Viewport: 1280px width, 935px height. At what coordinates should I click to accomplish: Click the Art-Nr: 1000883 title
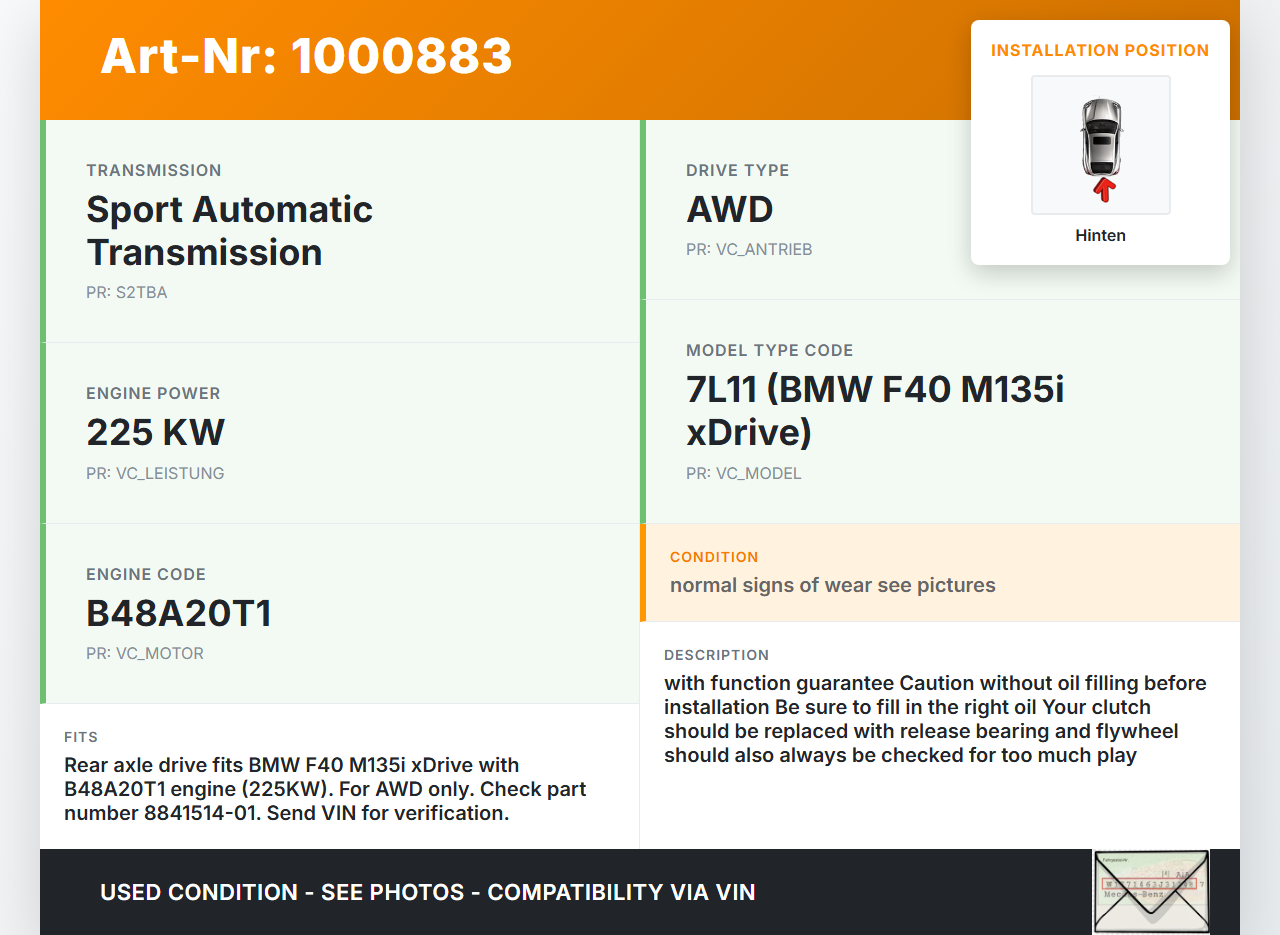tap(306, 56)
